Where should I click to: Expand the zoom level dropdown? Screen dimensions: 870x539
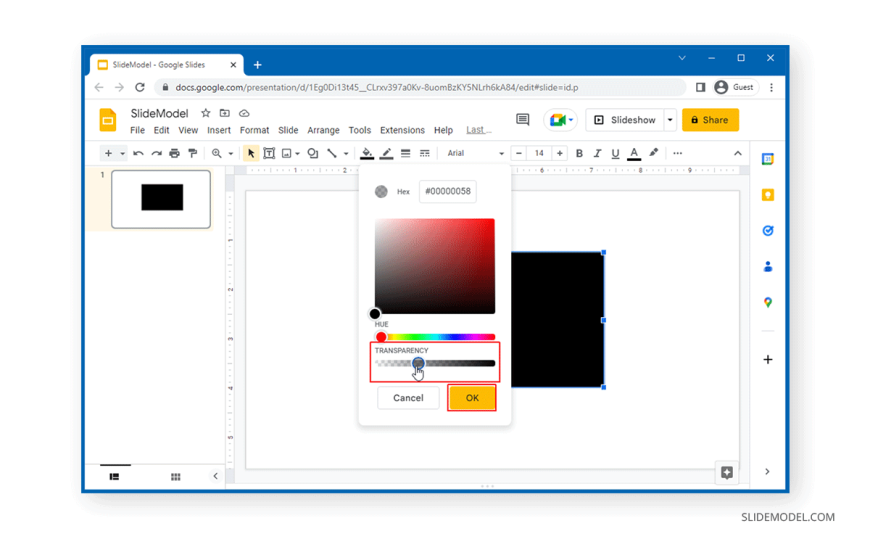(x=230, y=154)
